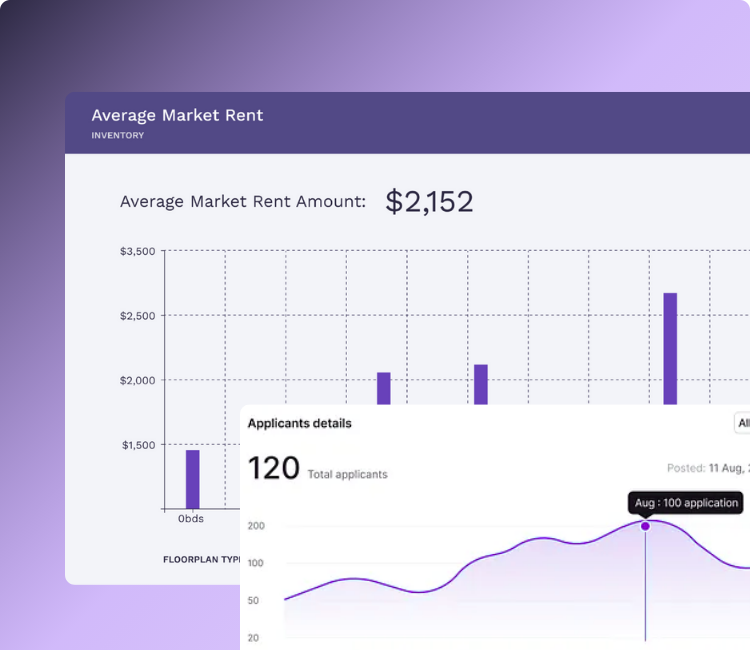This screenshot has width=750, height=650.
Task: Click the Average Market Rent Amount label
Action: point(242,202)
